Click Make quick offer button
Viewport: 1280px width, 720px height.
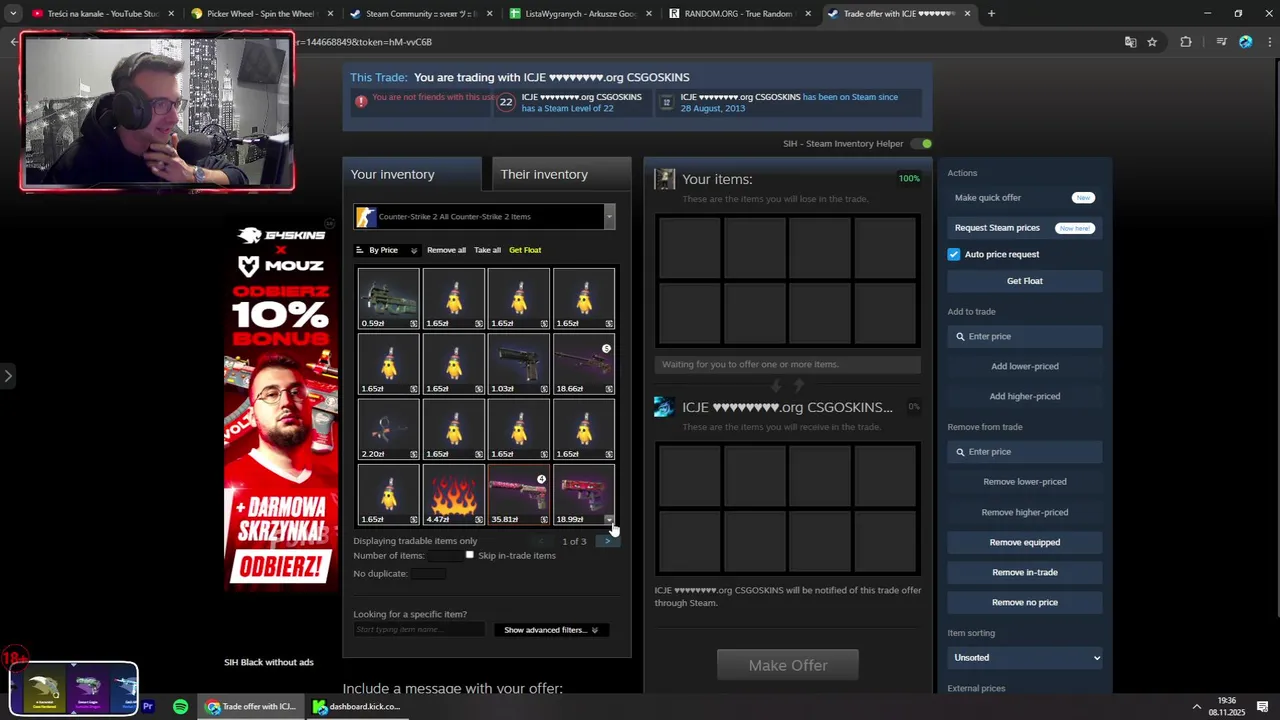(1025, 198)
